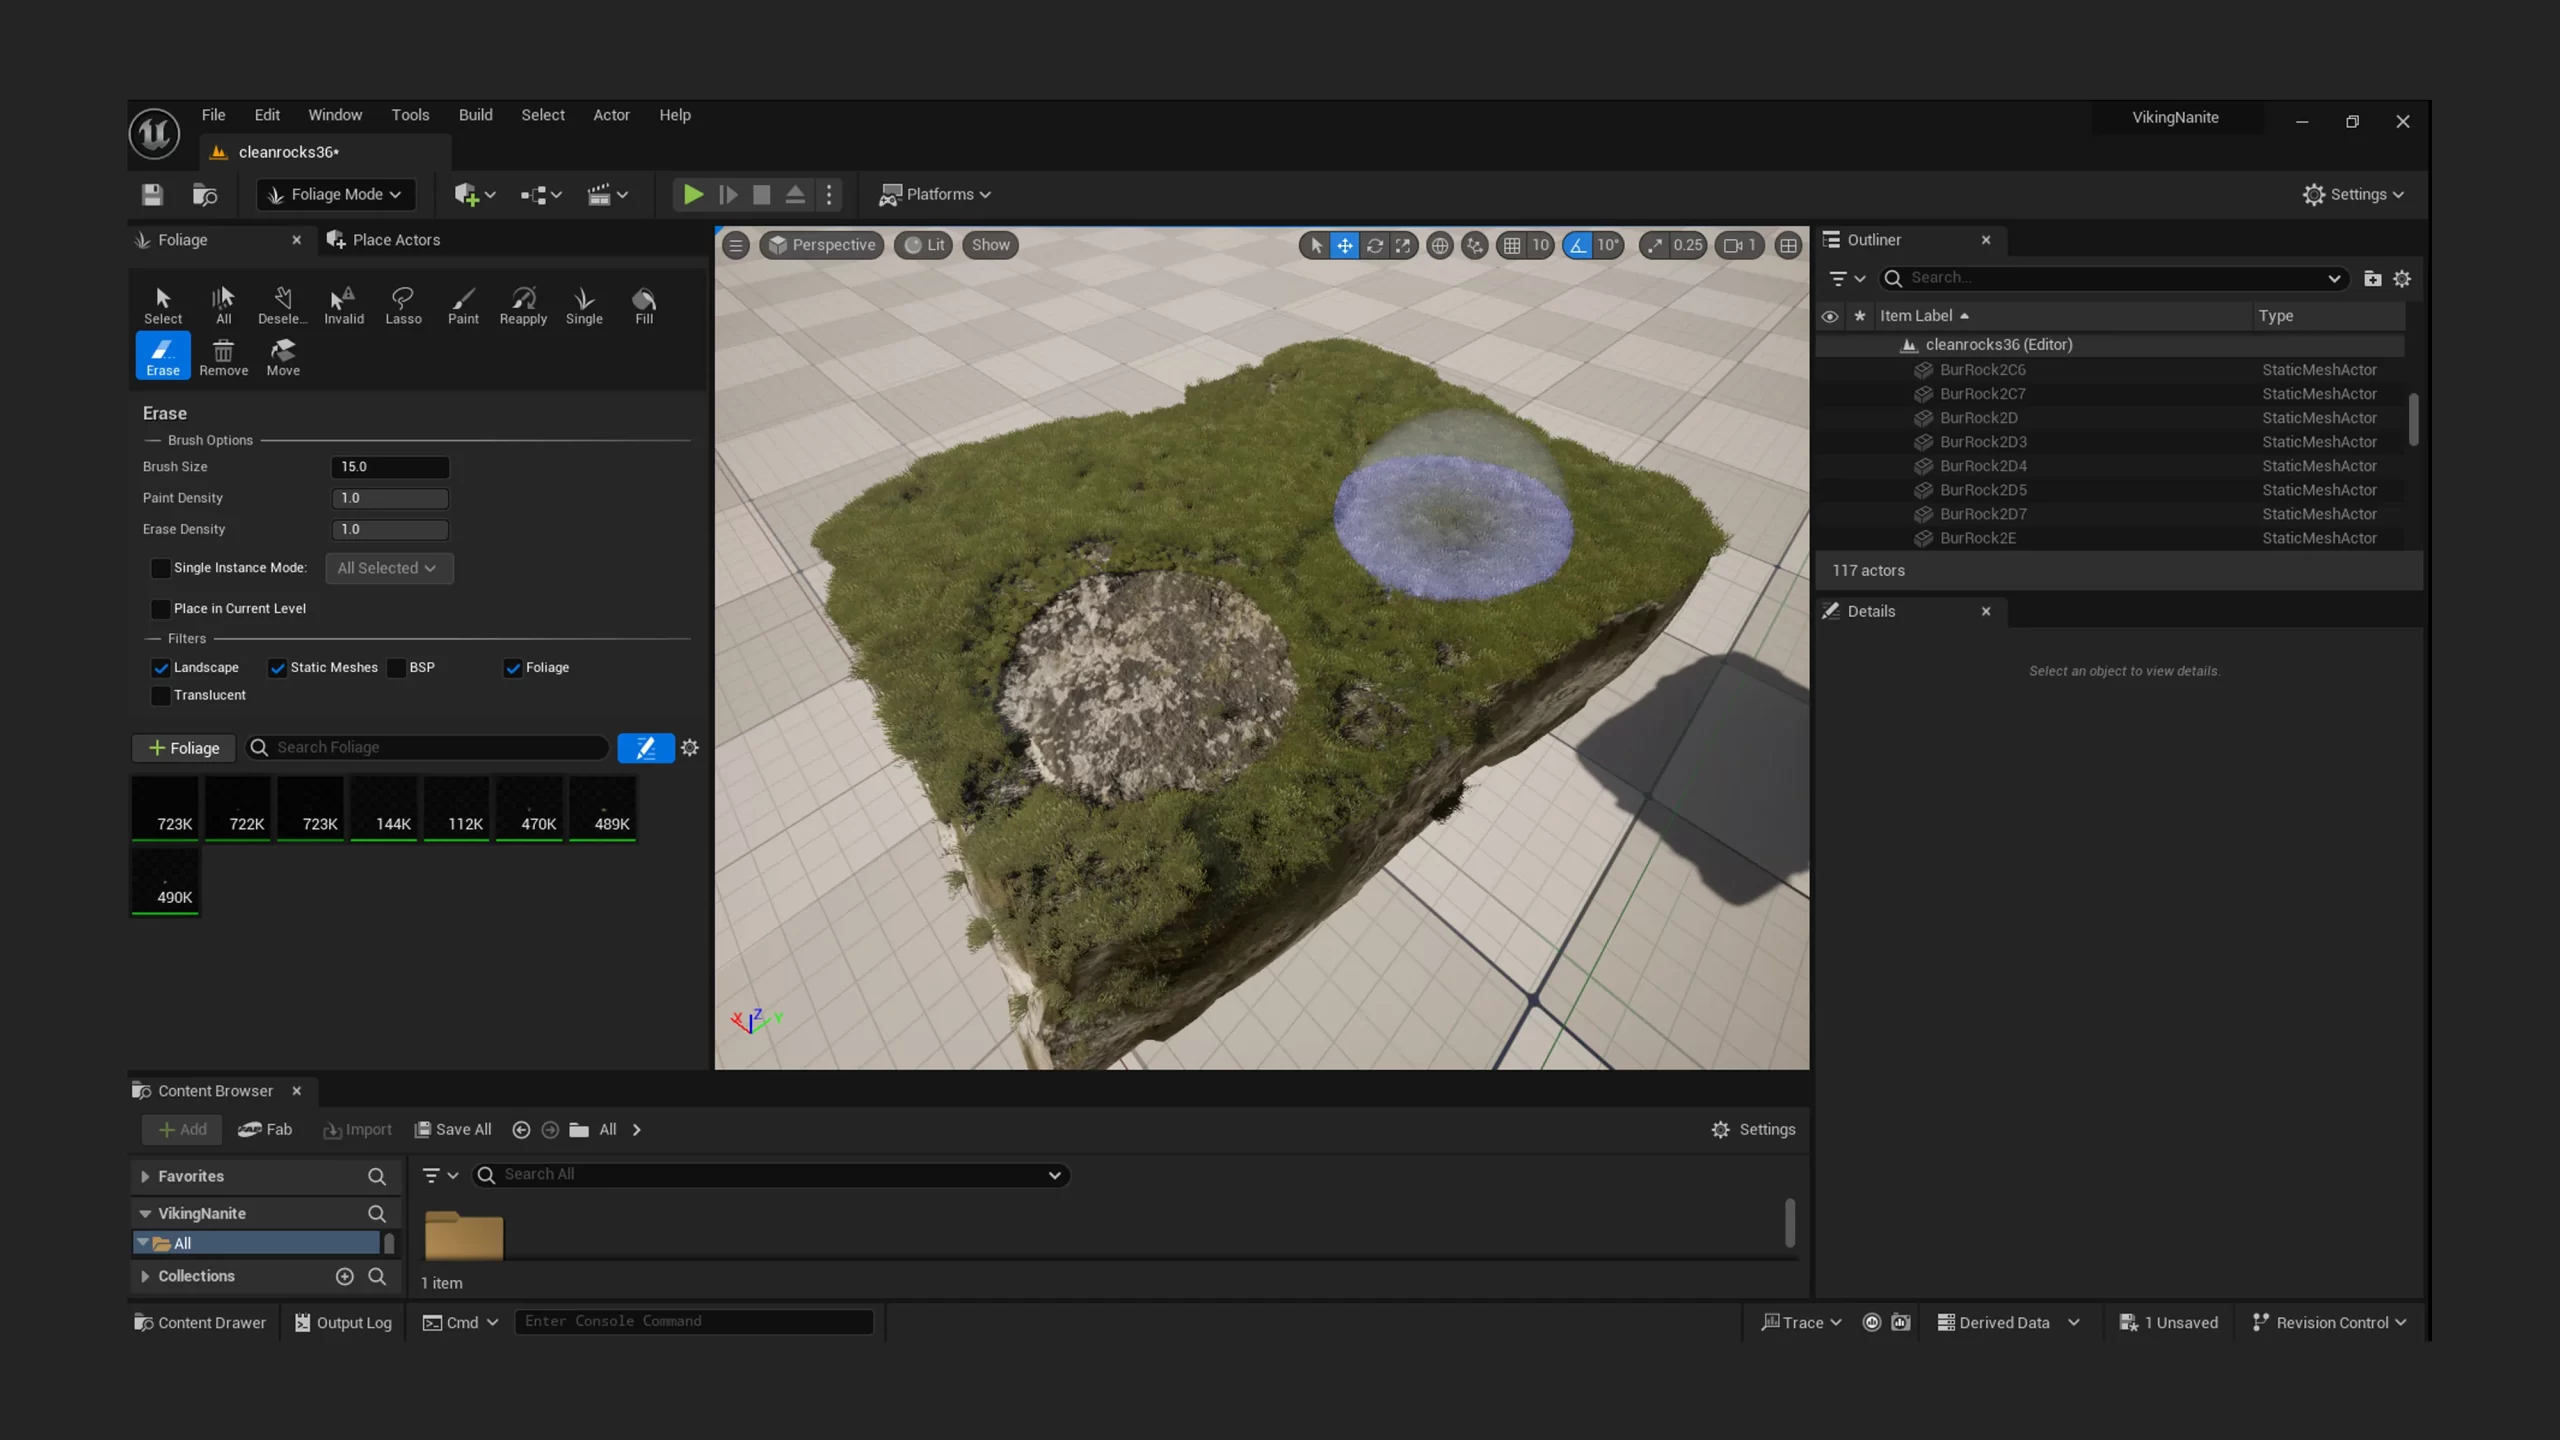The width and height of the screenshot is (2560, 1440).
Task: Click the Remove foliage tool
Action: tap(223, 357)
